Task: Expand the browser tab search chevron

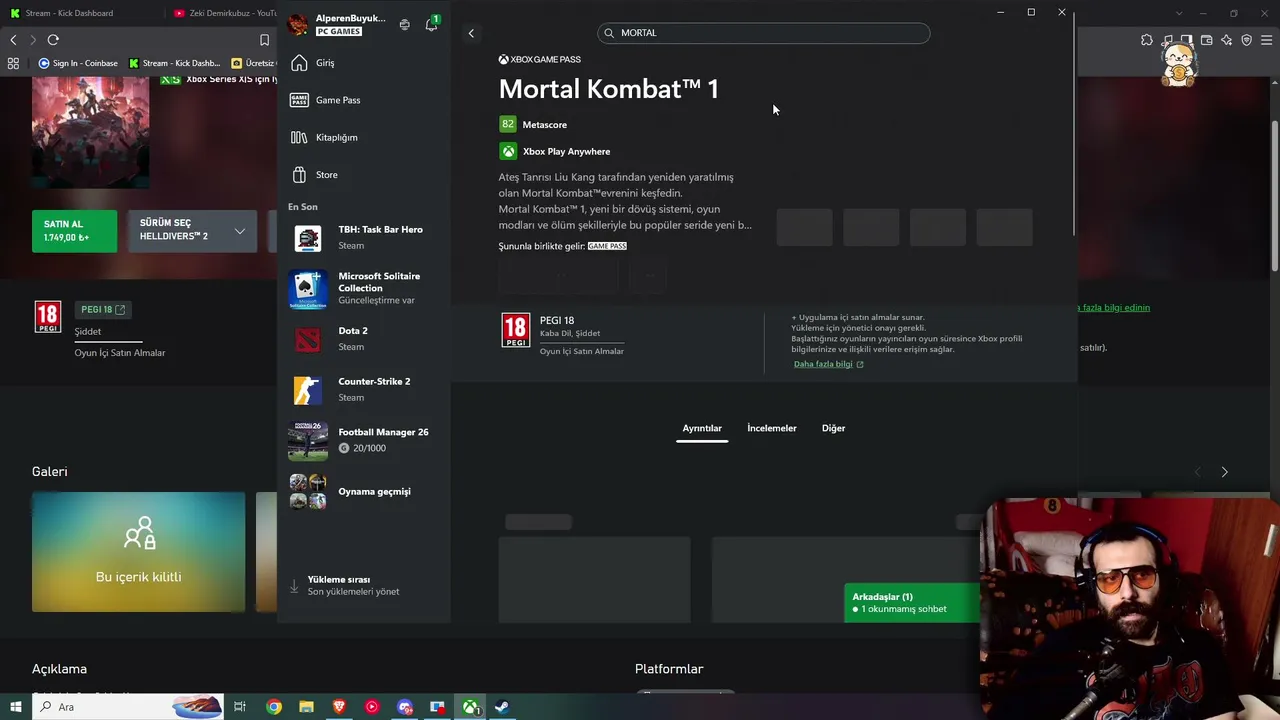Action: 1179,13
